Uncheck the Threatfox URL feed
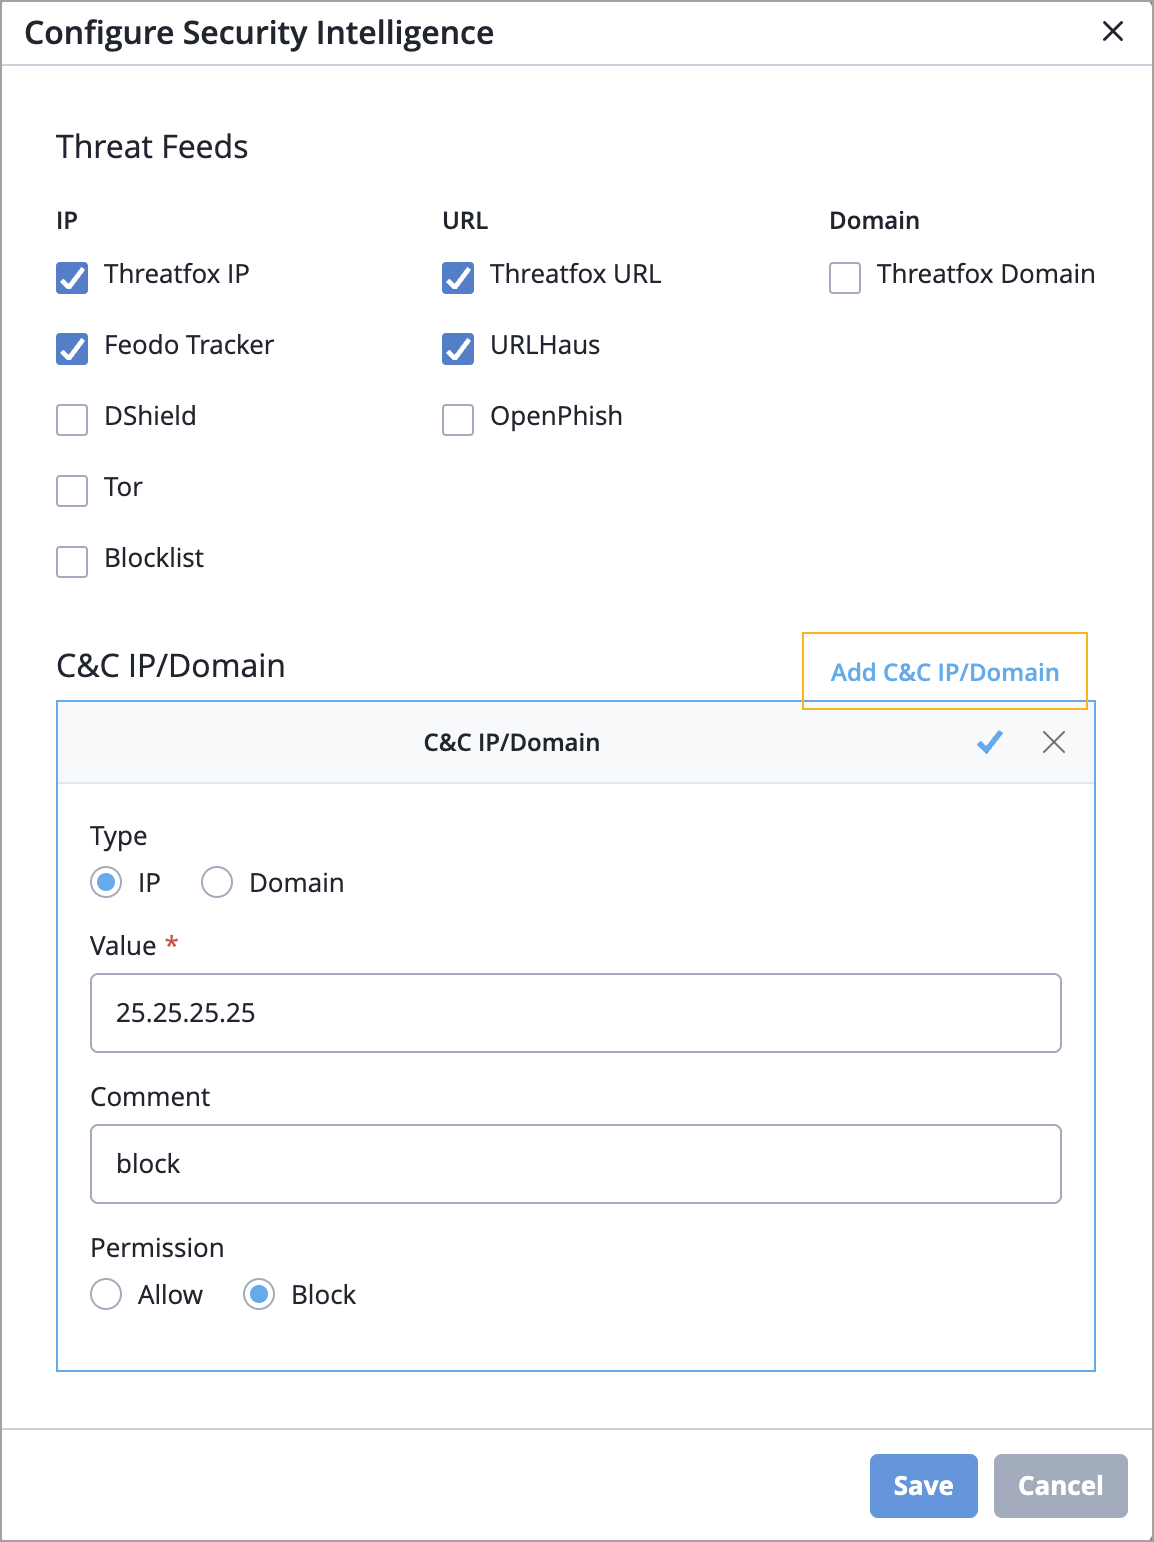This screenshot has height=1542, width=1154. coord(458,278)
